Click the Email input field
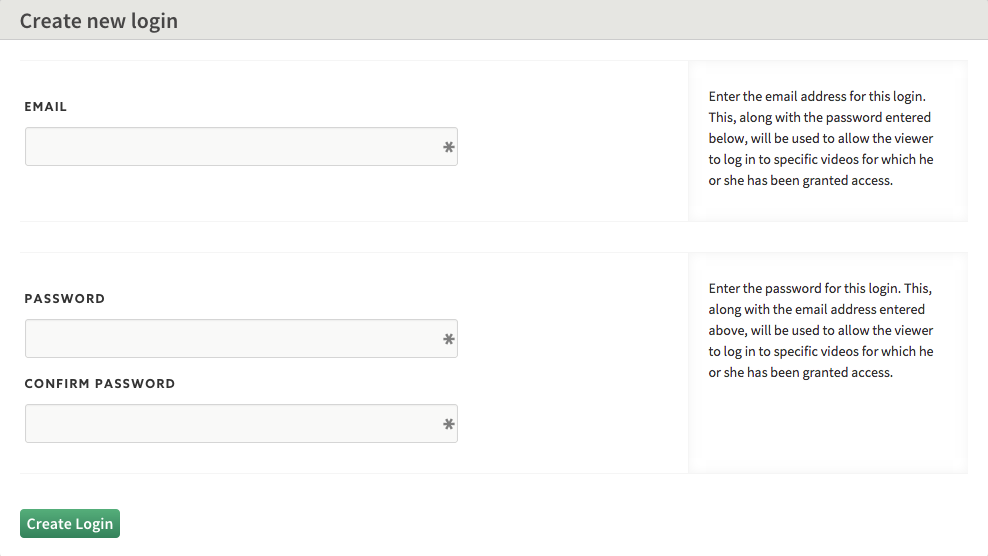 coord(241,147)
